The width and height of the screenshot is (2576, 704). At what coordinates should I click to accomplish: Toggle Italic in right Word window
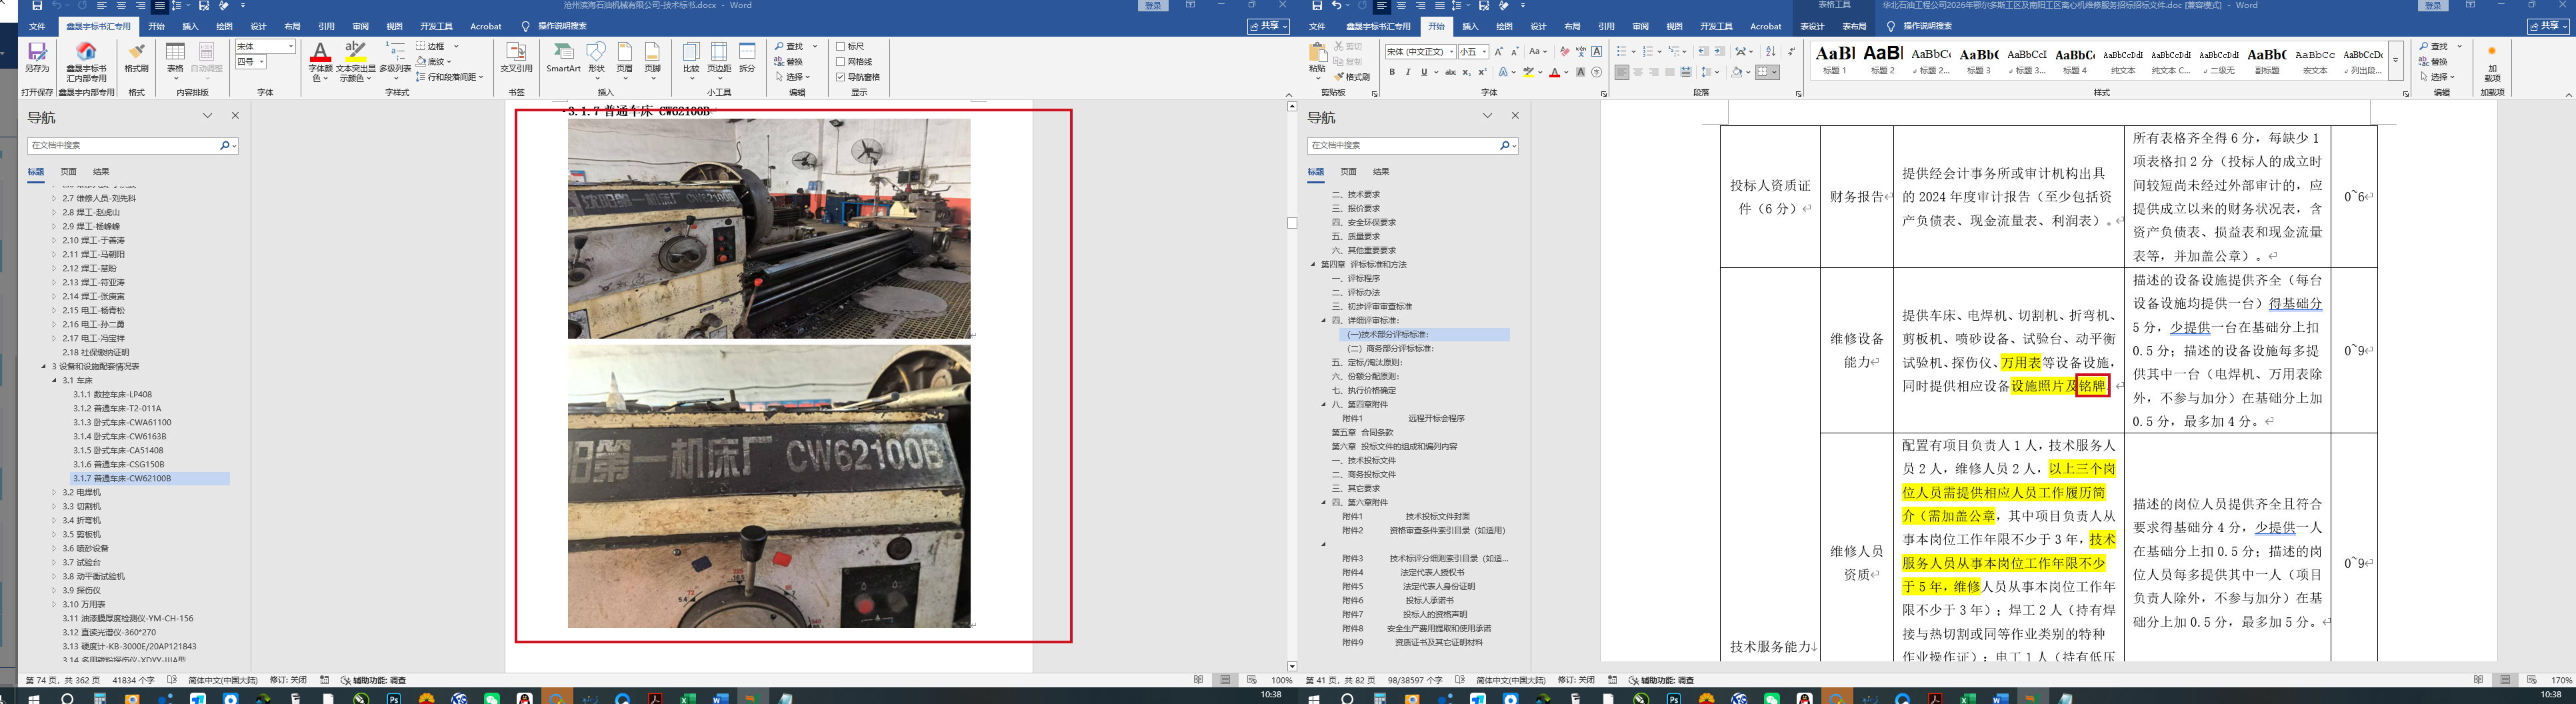[1408, 72]
